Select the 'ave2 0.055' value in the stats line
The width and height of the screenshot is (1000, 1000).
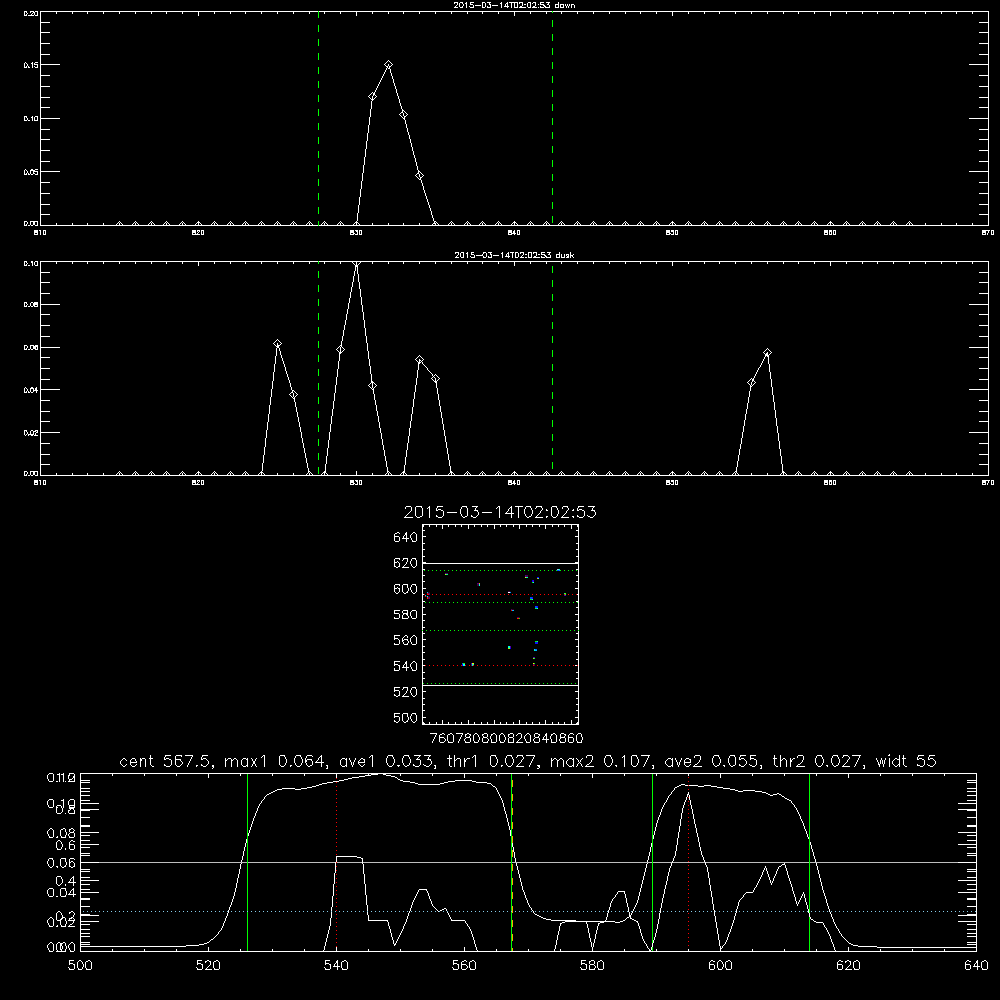point(712,761)
